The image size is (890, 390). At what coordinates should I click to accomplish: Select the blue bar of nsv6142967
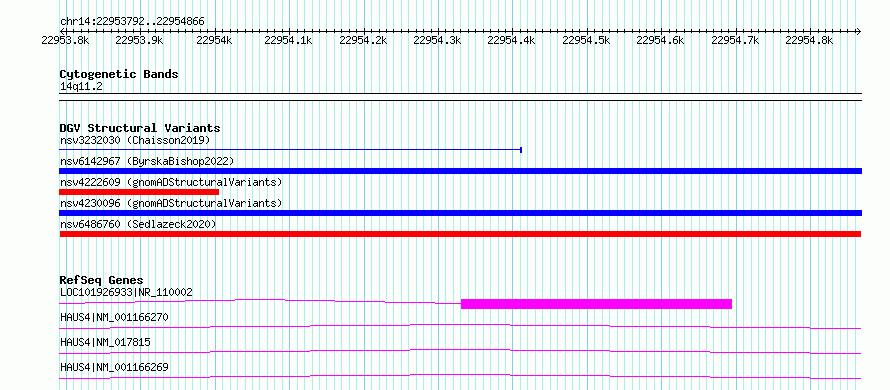click(x=460, y=171)
